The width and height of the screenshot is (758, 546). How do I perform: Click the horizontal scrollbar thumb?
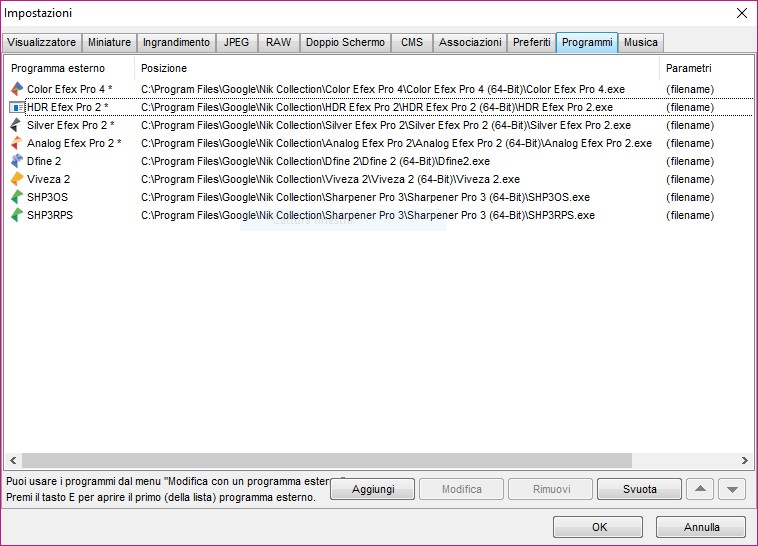pos(327,460)
